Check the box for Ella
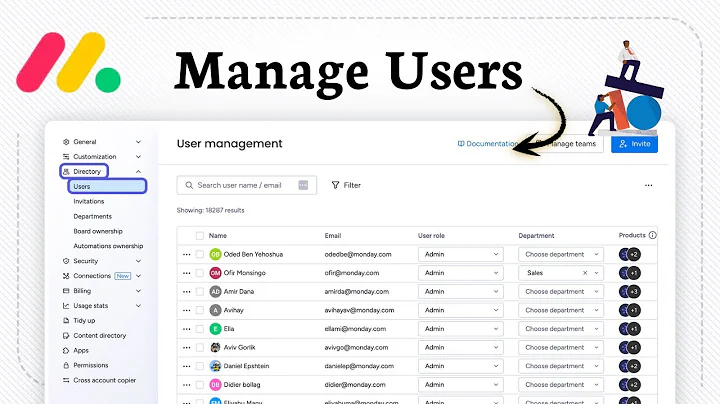The image size is (720, 404). pyautogui.click(x=200, y=329)
